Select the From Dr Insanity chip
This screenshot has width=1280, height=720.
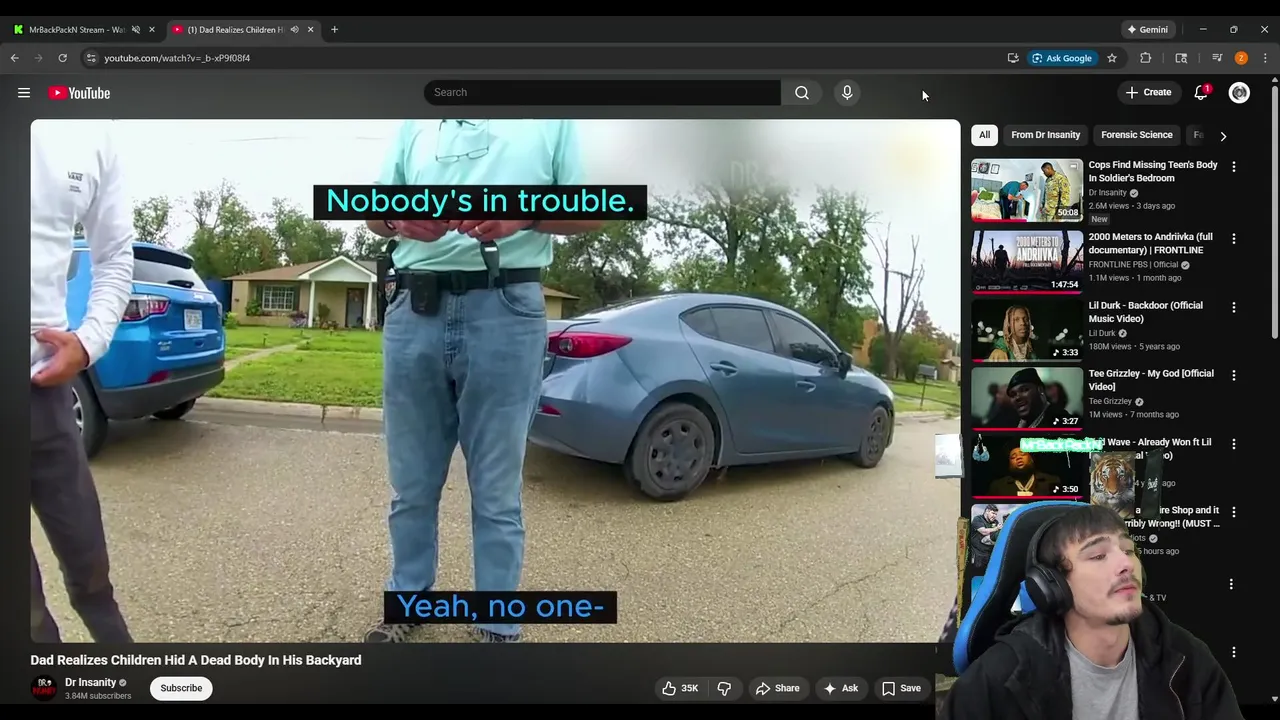tap(1045, 135)
